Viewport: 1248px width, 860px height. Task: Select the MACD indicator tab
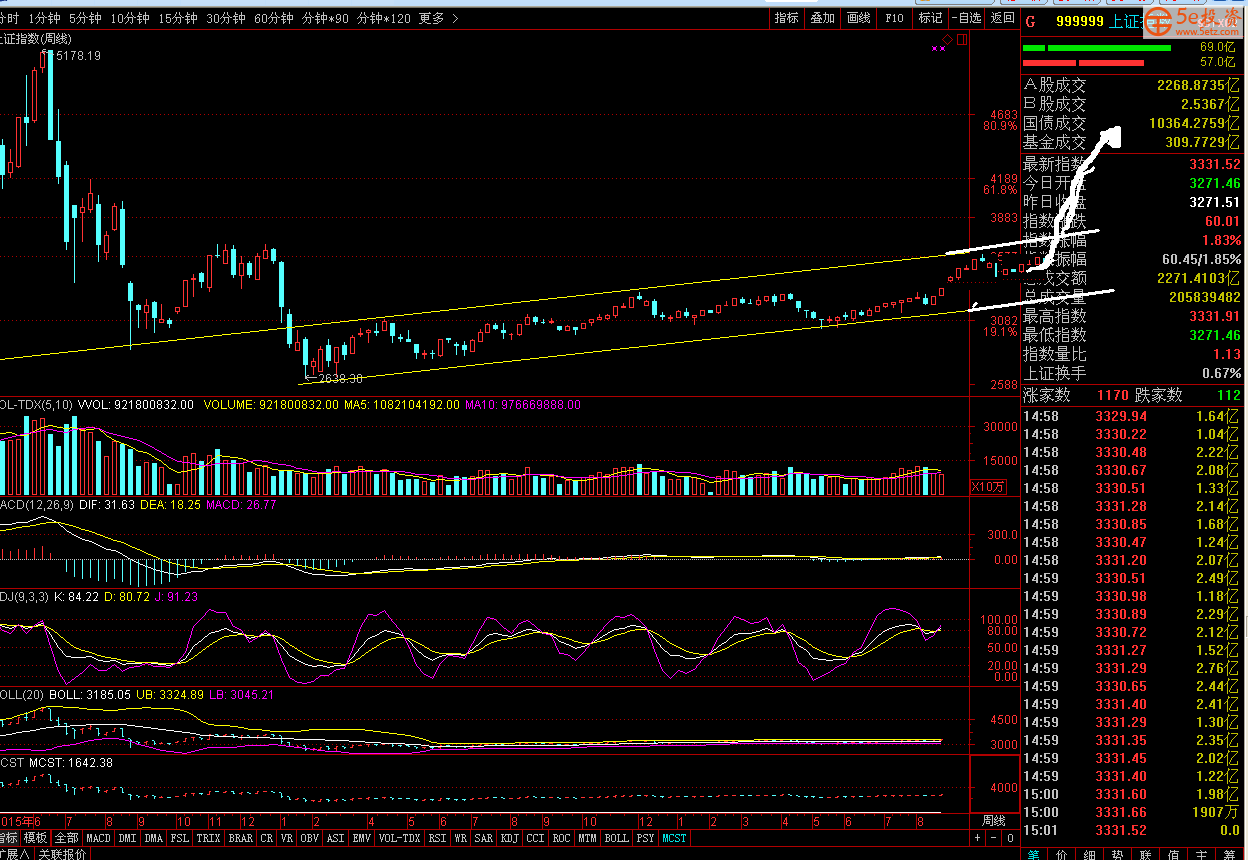coord(99,838)
